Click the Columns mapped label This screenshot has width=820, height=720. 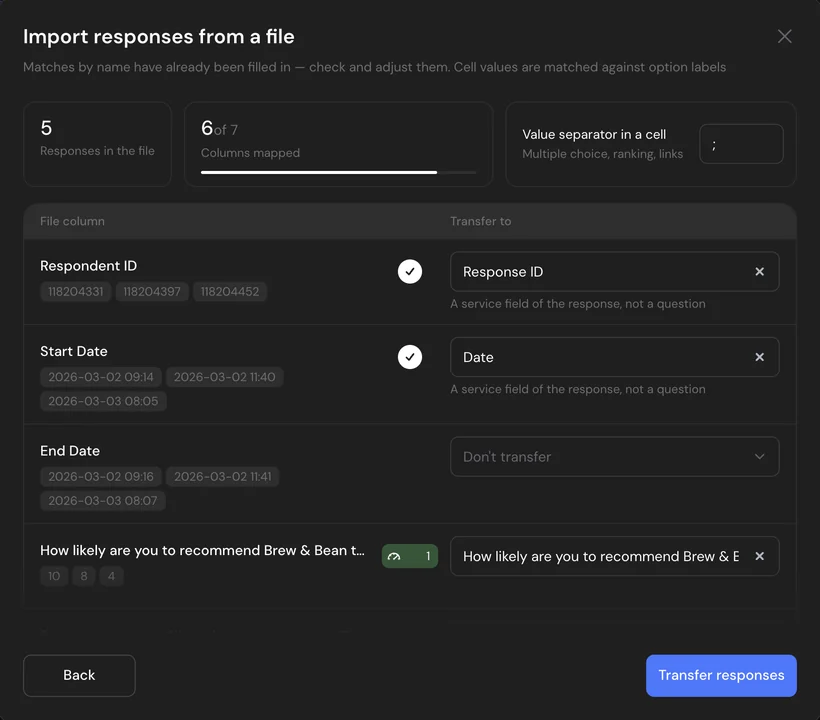pyautogui.click(x=250, y=153)
